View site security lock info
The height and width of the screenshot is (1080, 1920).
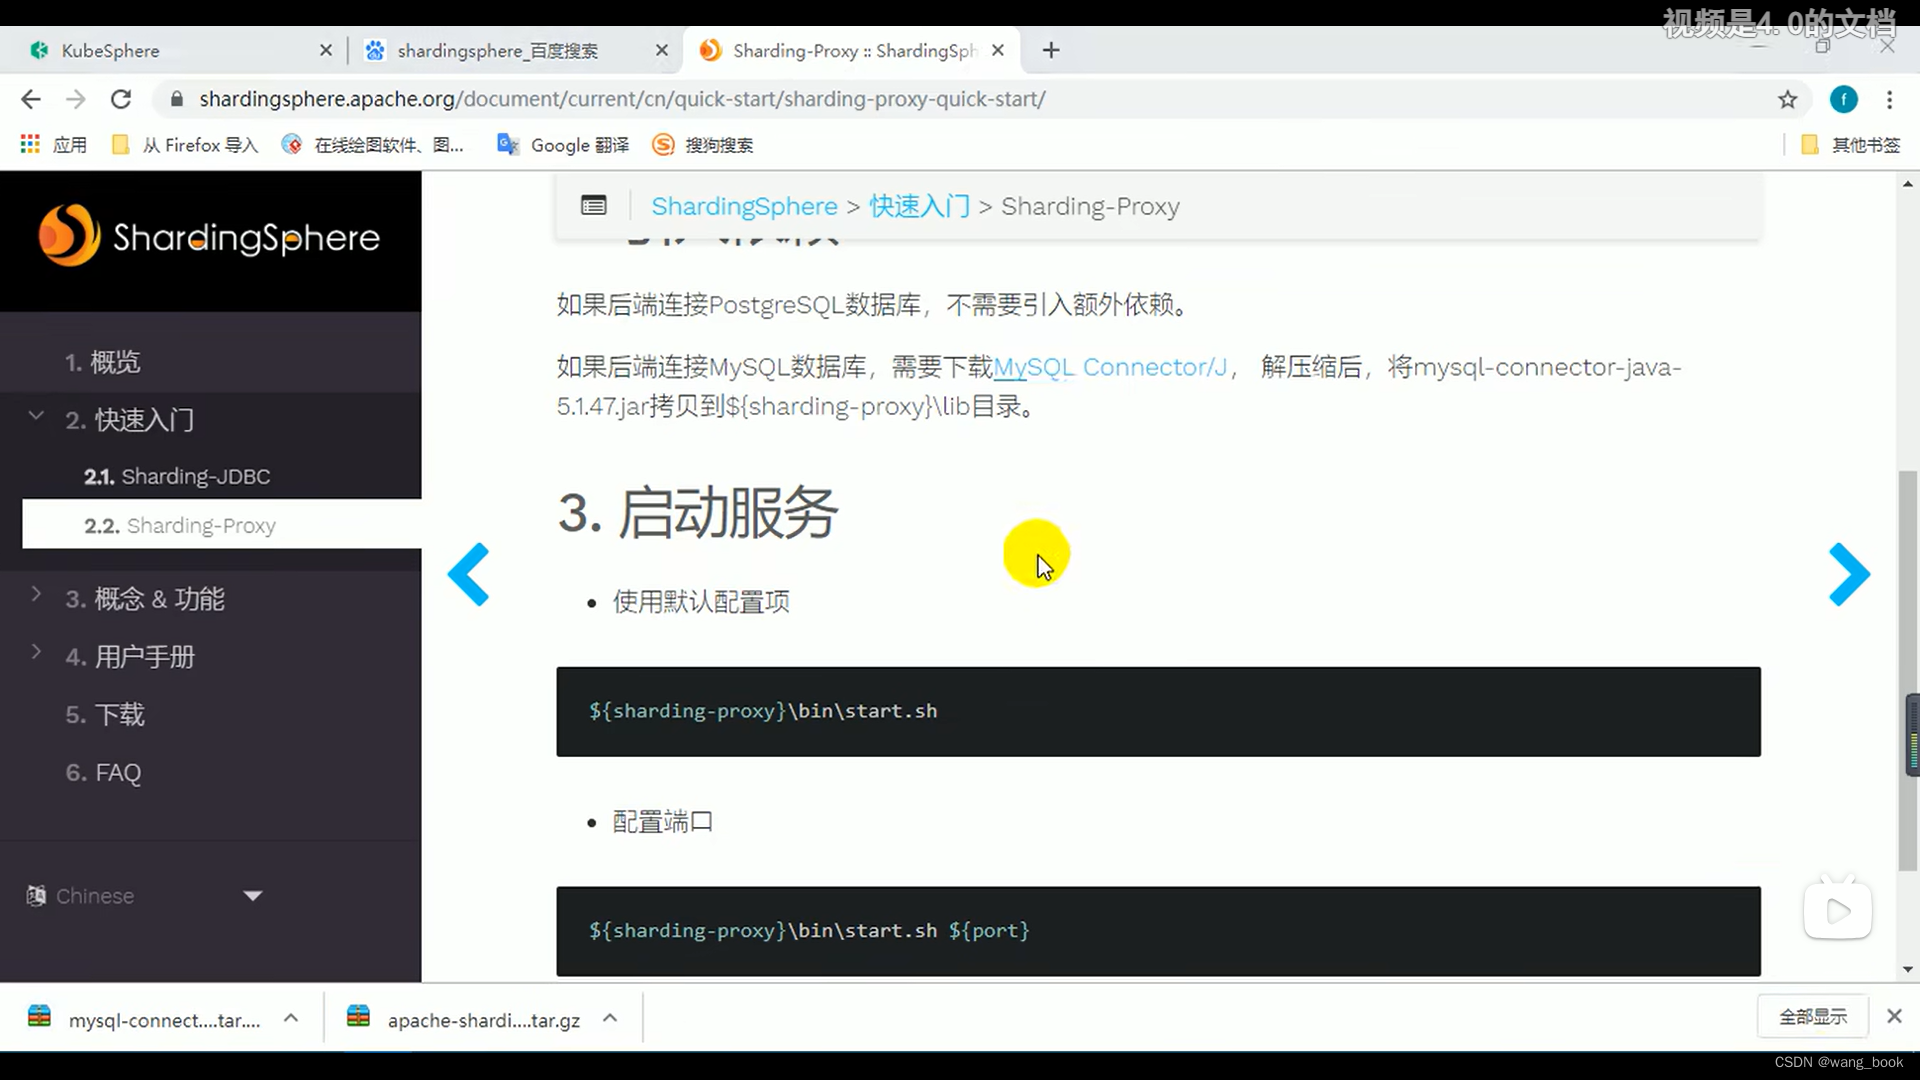point(177,99)
